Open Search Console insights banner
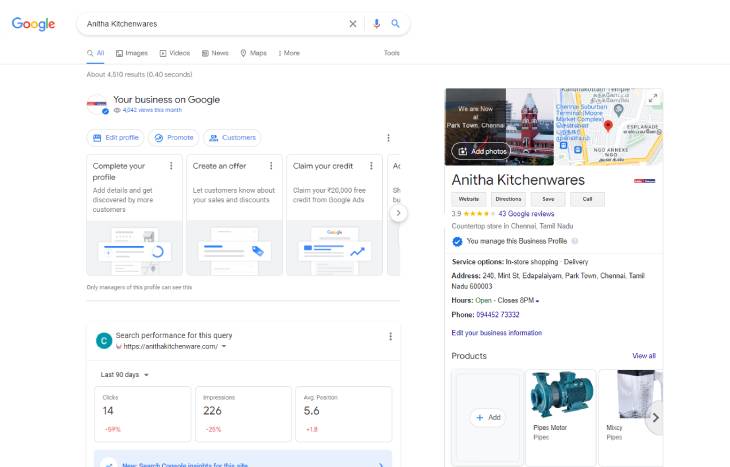The image size is (730, 467). [243, 459]
